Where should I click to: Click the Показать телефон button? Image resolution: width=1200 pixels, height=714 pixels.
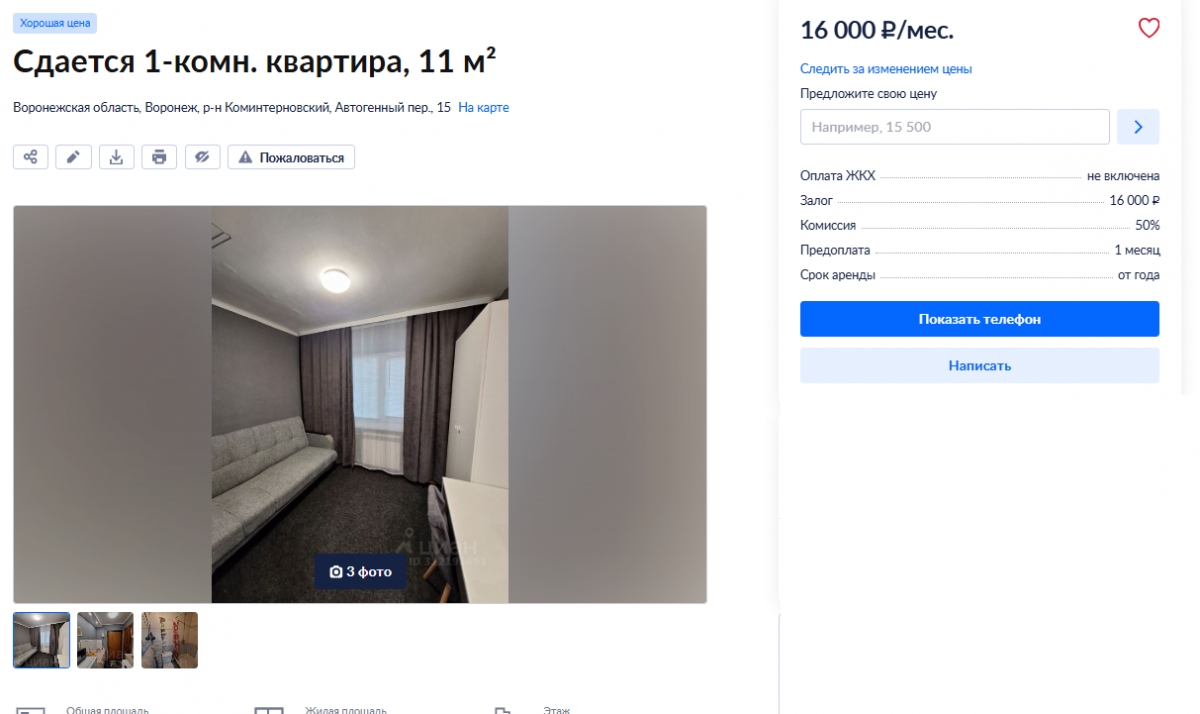click(x=979, y=319)
